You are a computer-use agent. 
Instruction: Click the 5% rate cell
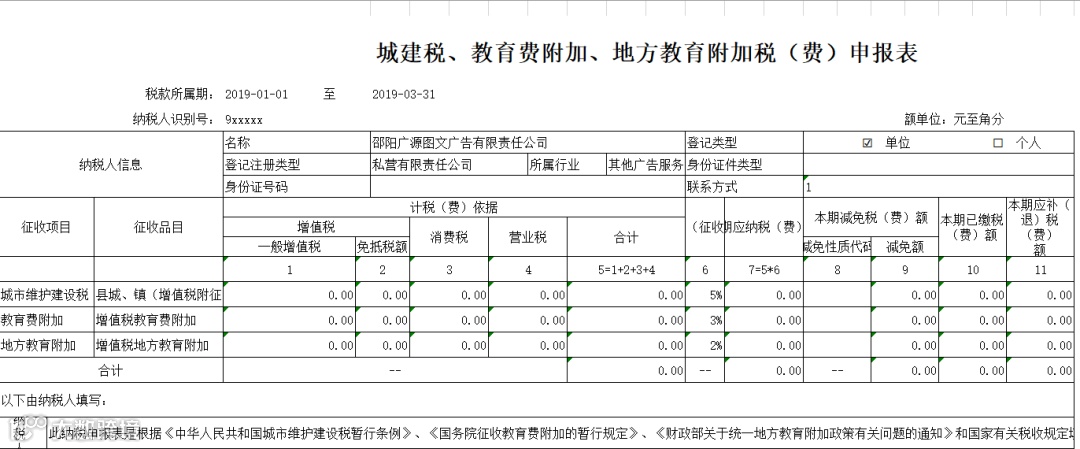[x=705, y=295]
